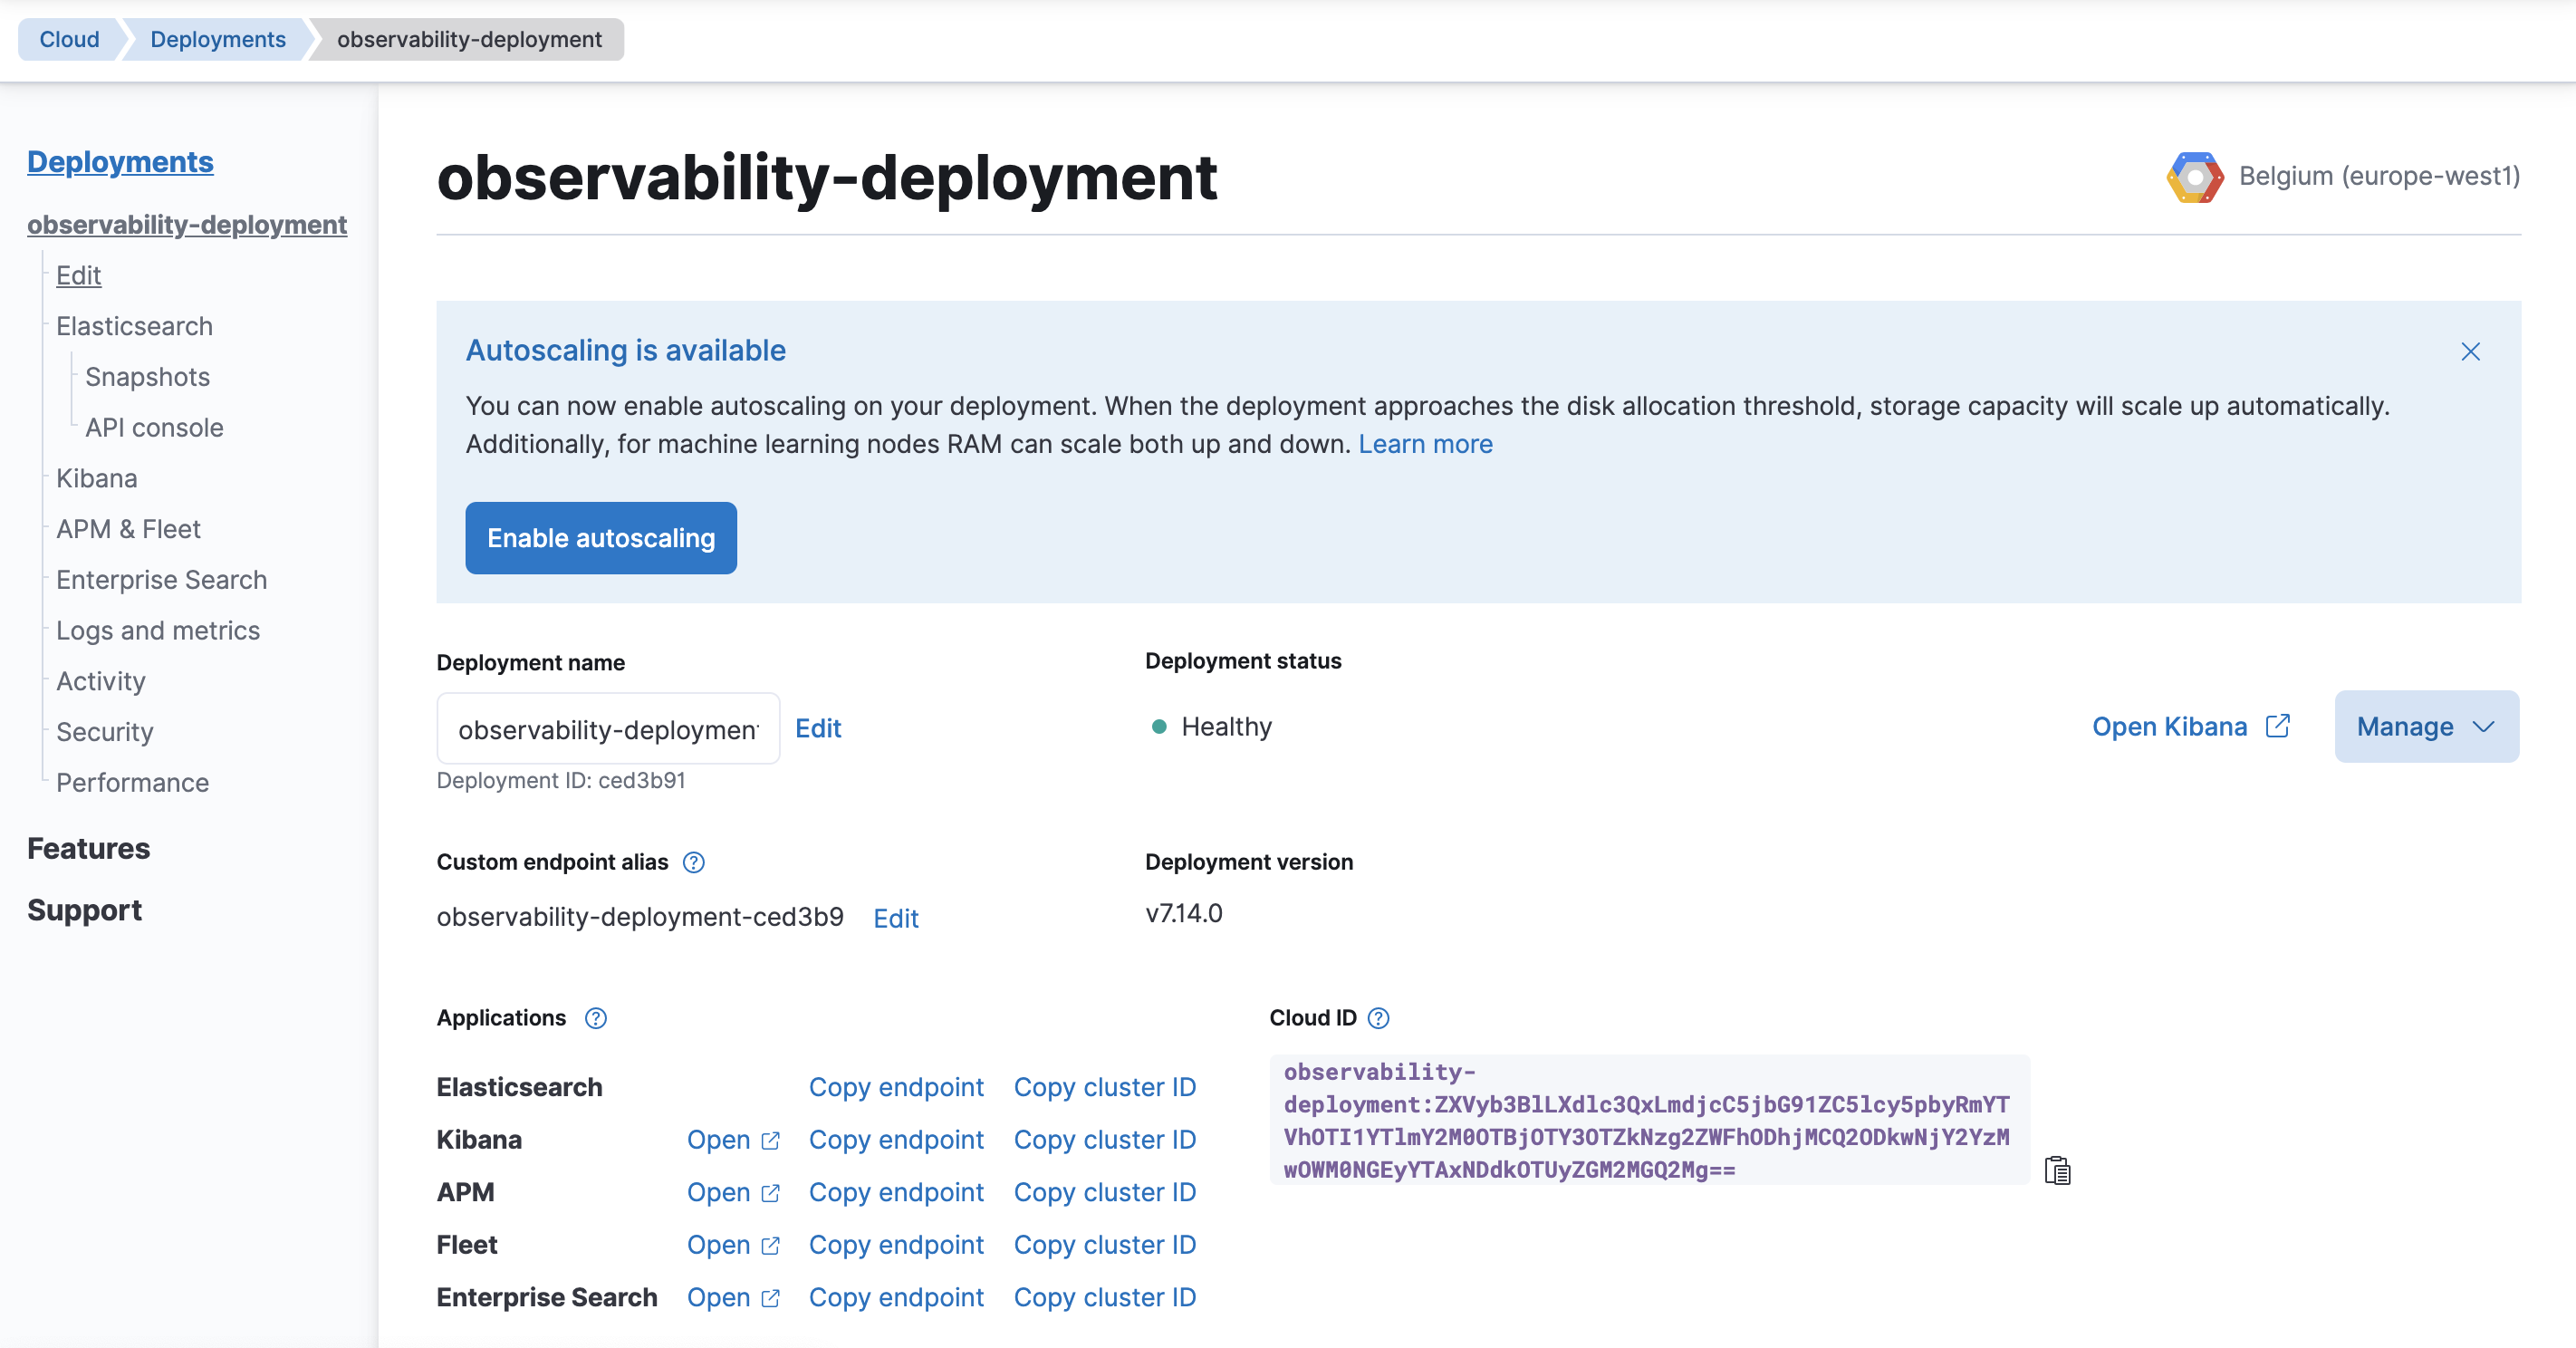This screenshot has width=2576, height=1348.
Task: Open Snapshots in sidebar navigation
Action: [x=147, y=377]
